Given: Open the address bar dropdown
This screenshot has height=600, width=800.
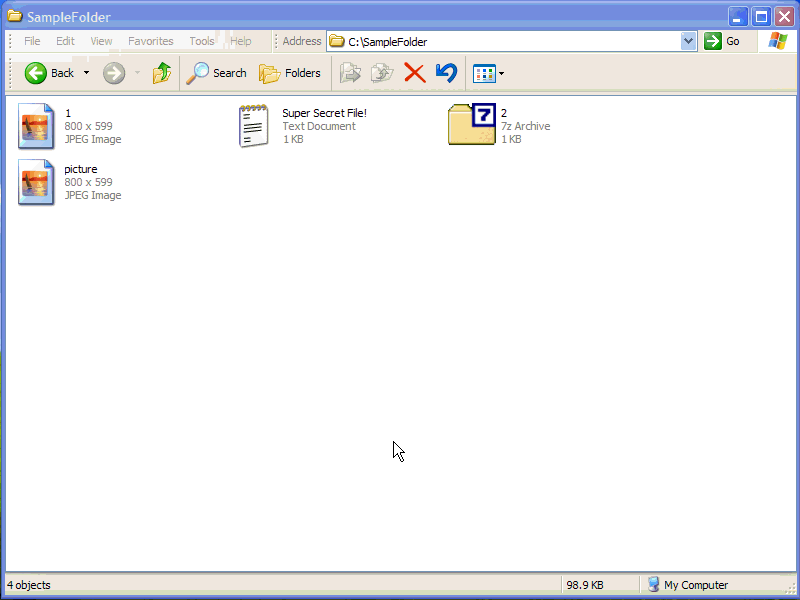Looking at the screenshot, I should click(688, 41).
